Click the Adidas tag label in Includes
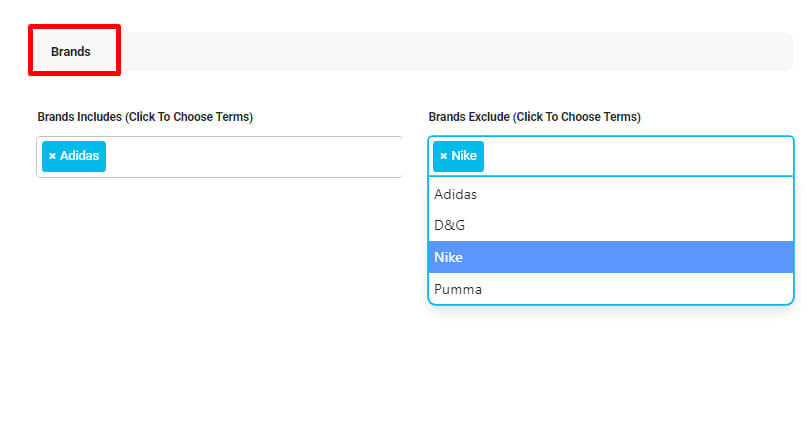This screenshot has height=422, width=807. [79, 156]
